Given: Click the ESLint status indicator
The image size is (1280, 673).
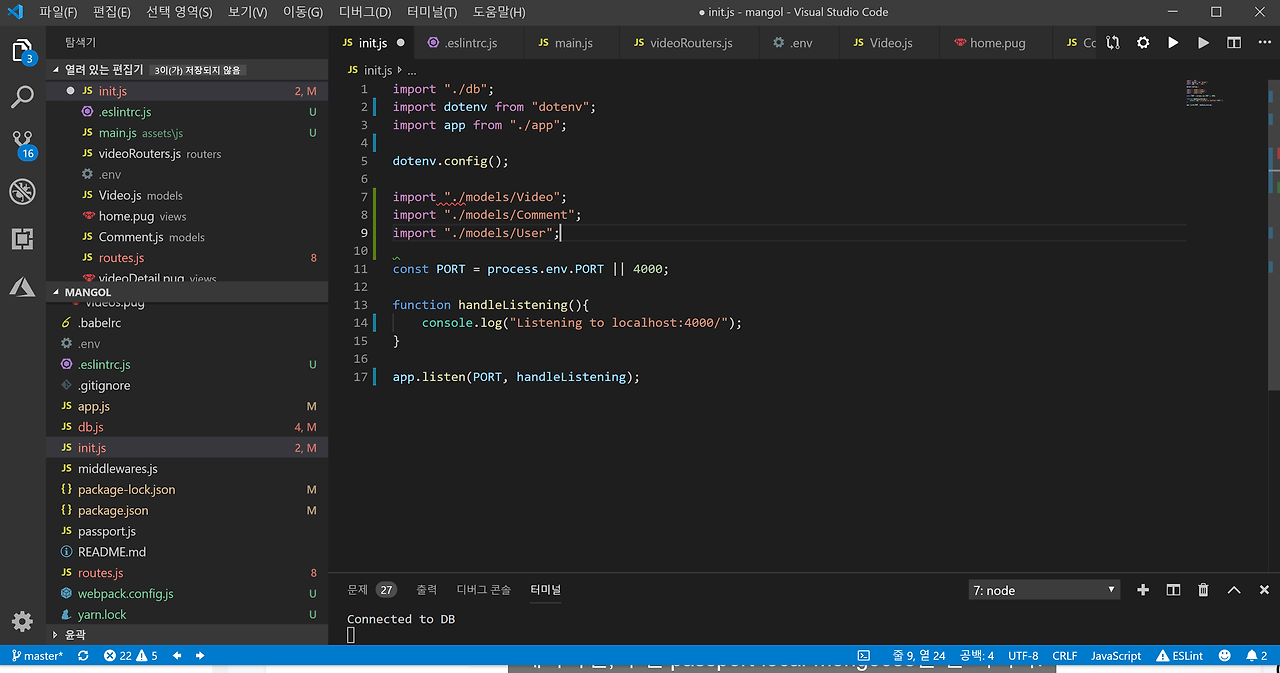Looking at the screenshot, I should pyautogui.click(x=1179, y=656).
